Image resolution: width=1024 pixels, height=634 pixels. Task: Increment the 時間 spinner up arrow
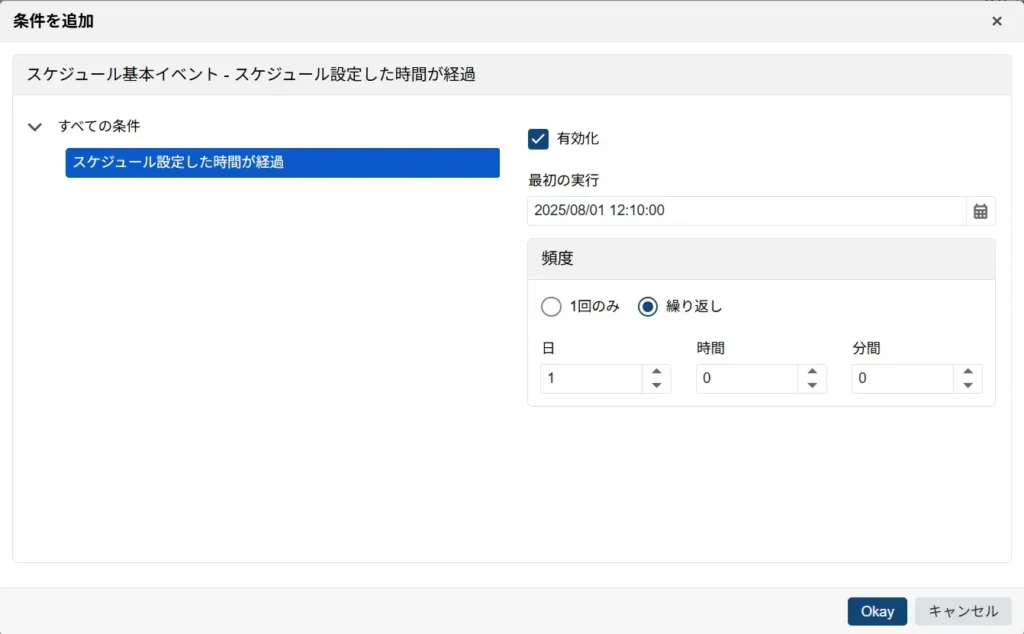click(x=812, y=372)
